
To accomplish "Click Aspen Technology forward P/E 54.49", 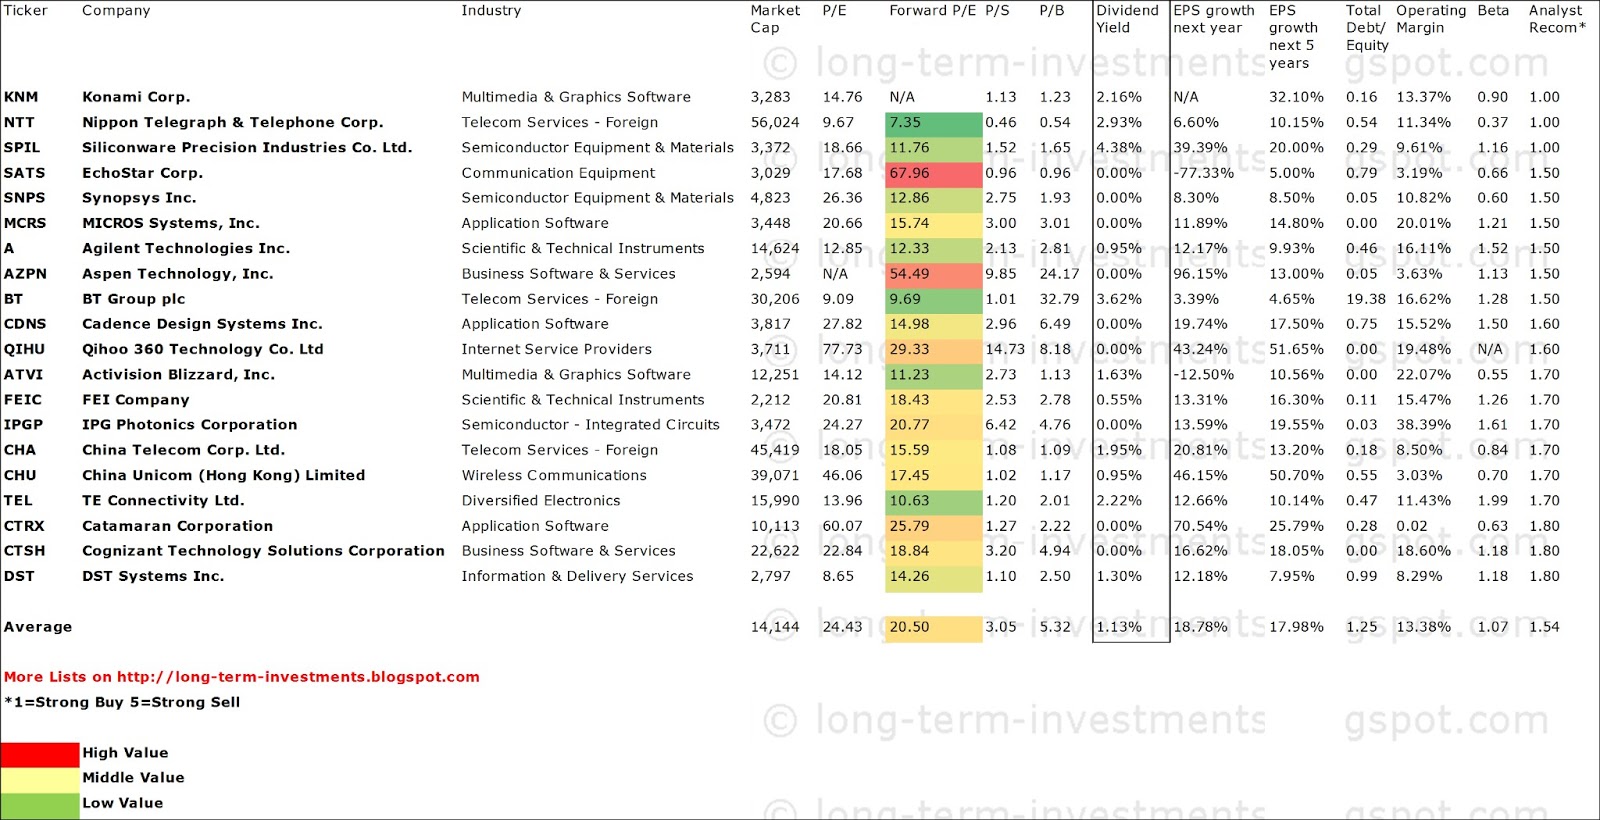I will [934, 274].
